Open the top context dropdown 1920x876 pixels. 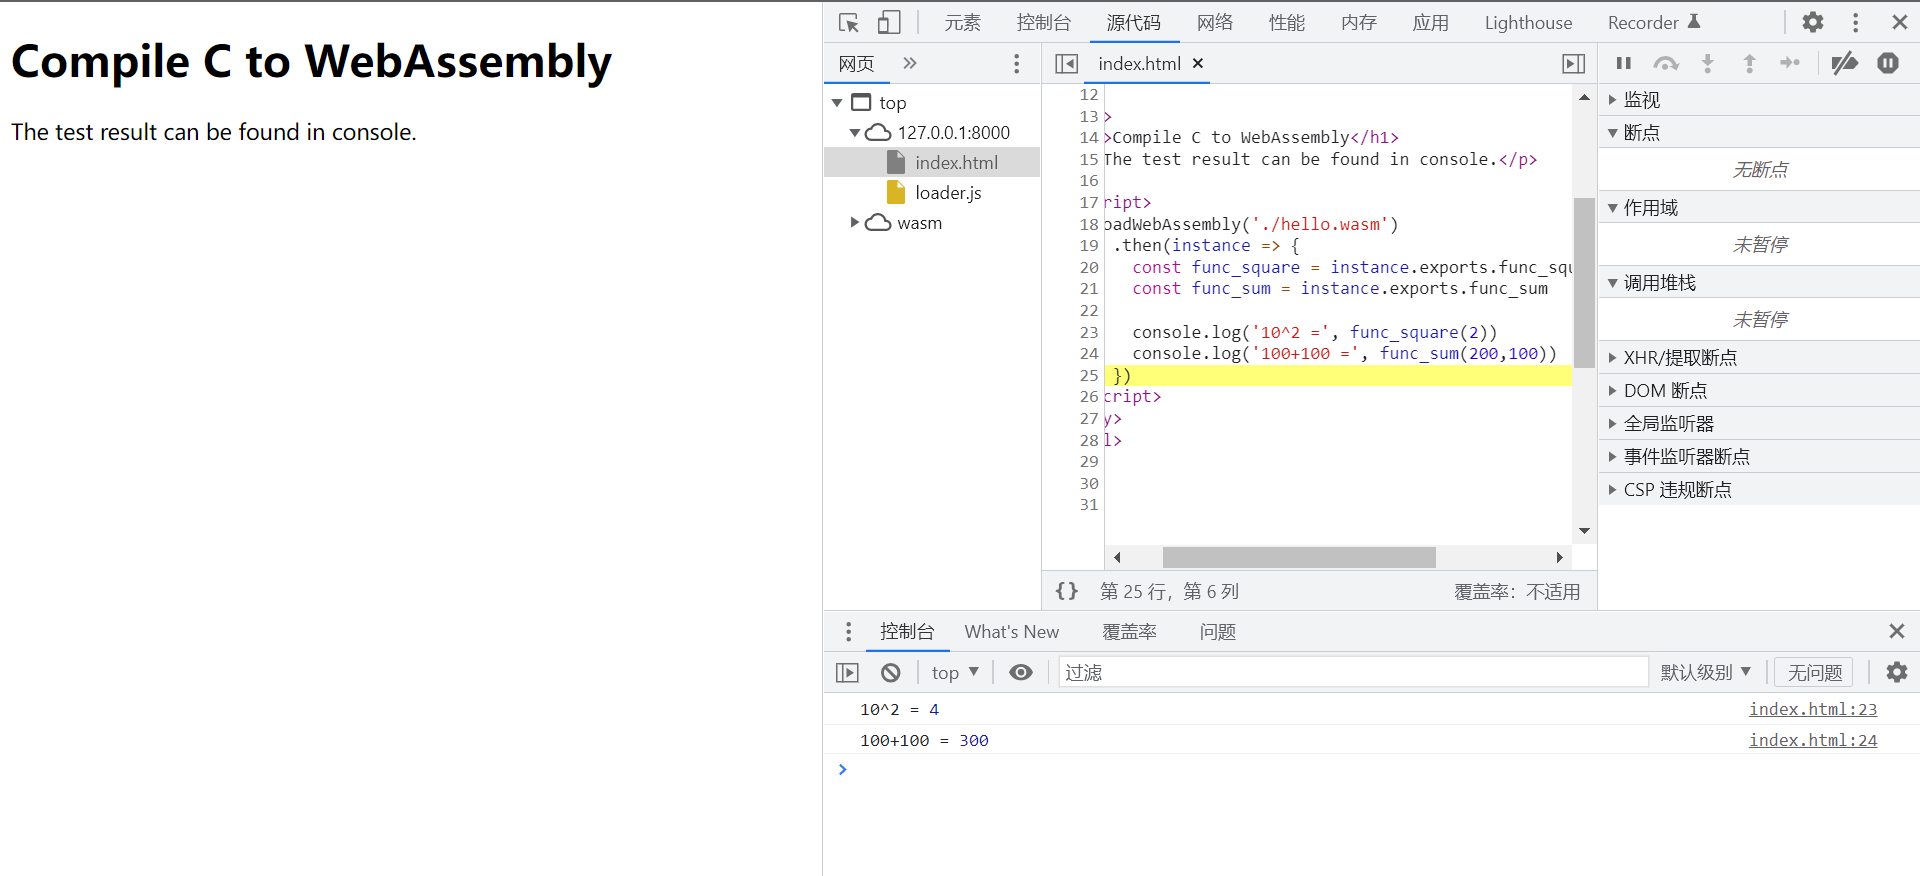point(955,673)
